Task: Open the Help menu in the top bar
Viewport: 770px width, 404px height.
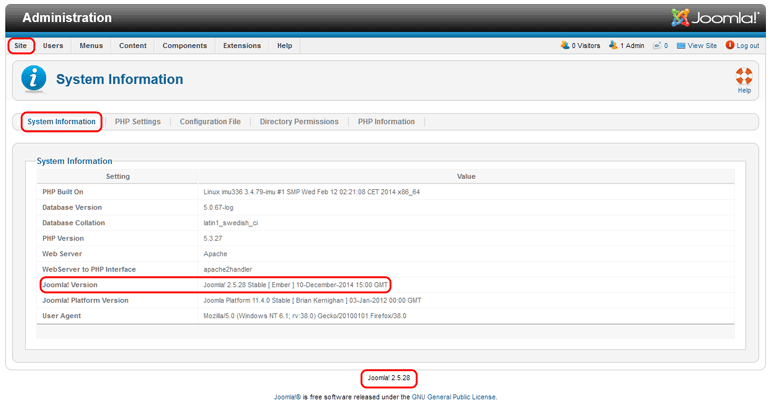Action: [x=284, y=46]
